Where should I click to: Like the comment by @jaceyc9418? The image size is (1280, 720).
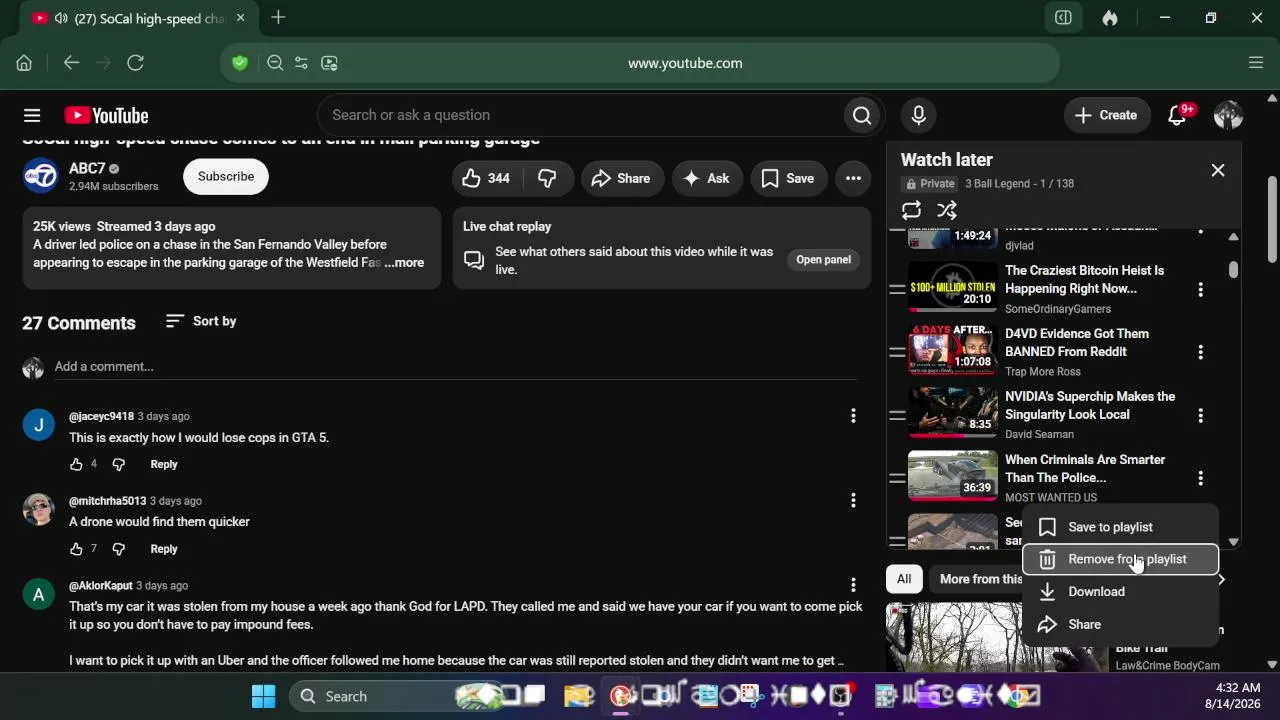[x=76, y=464]
